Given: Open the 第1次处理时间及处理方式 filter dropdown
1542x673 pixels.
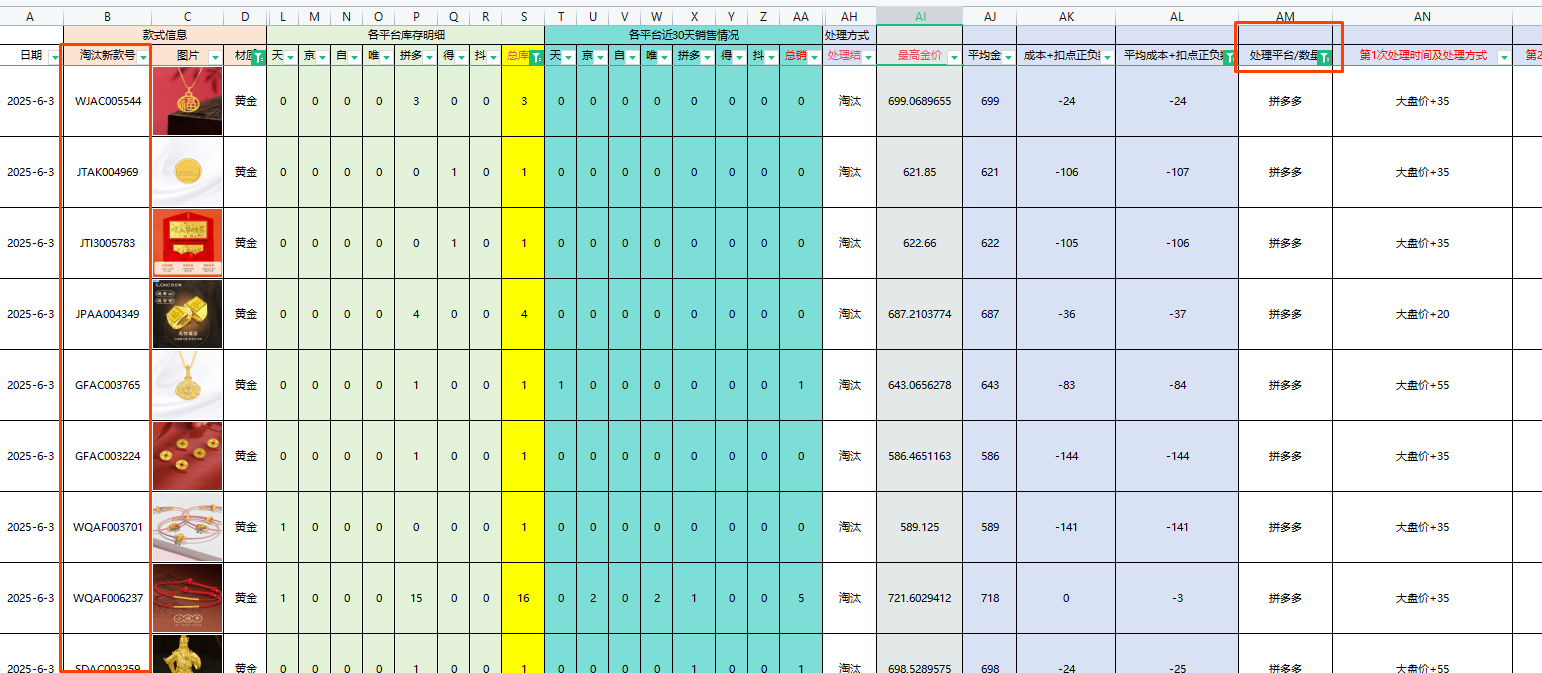Looking at the screenshot, I should click(1503, 58).
